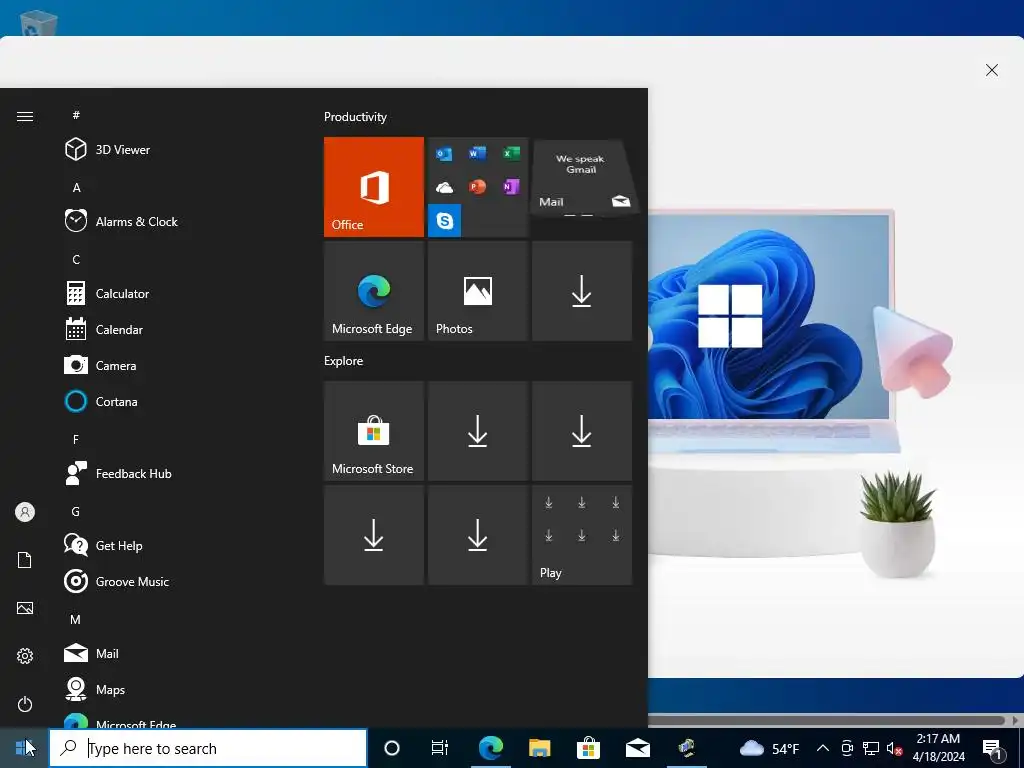Image resolution: width=1024 pixels, height=768 pixels.
Task: Click the pending download tile beside Photos
Action: pyautogui.click(x=582, y=291)
